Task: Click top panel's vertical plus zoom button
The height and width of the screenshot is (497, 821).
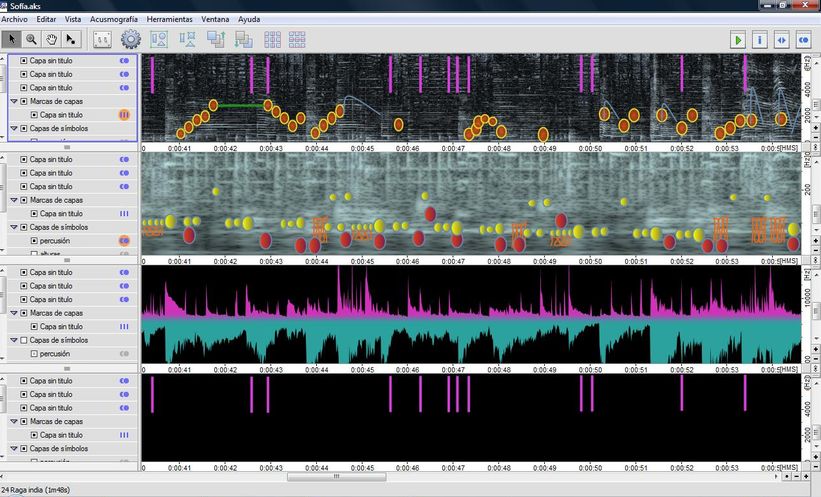Action: pos(816,128)
